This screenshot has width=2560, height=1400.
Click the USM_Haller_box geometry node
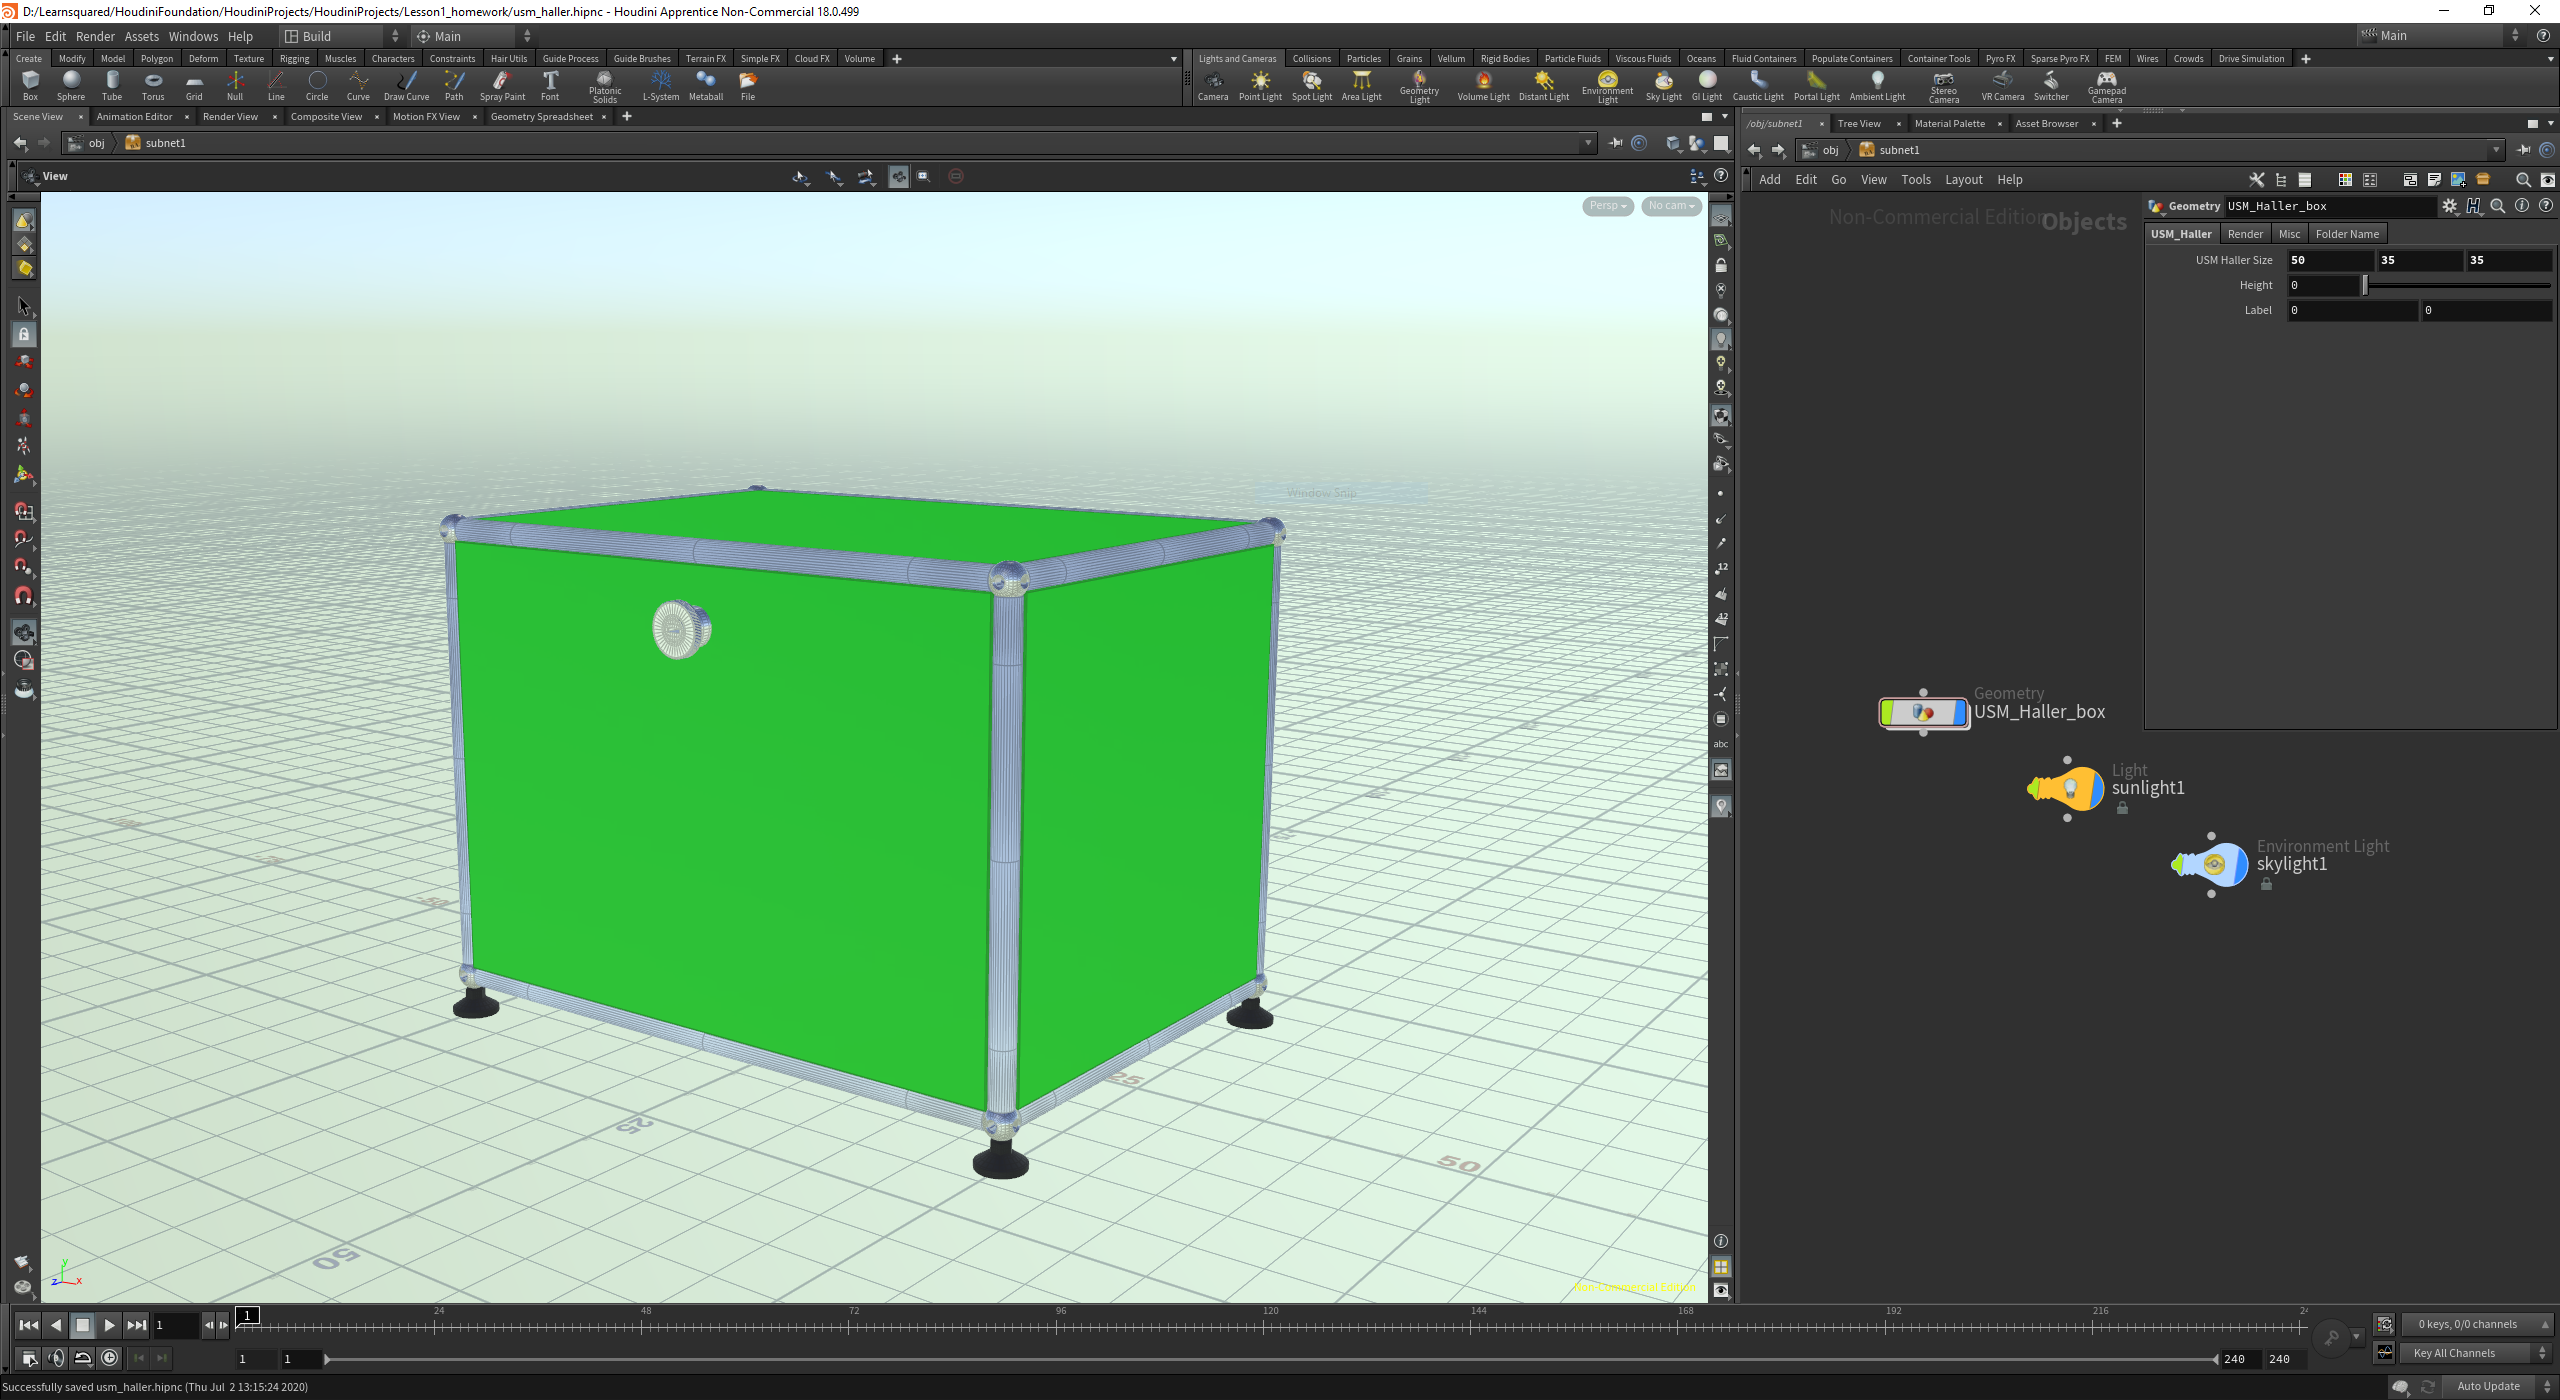(x=1924, y=712)
